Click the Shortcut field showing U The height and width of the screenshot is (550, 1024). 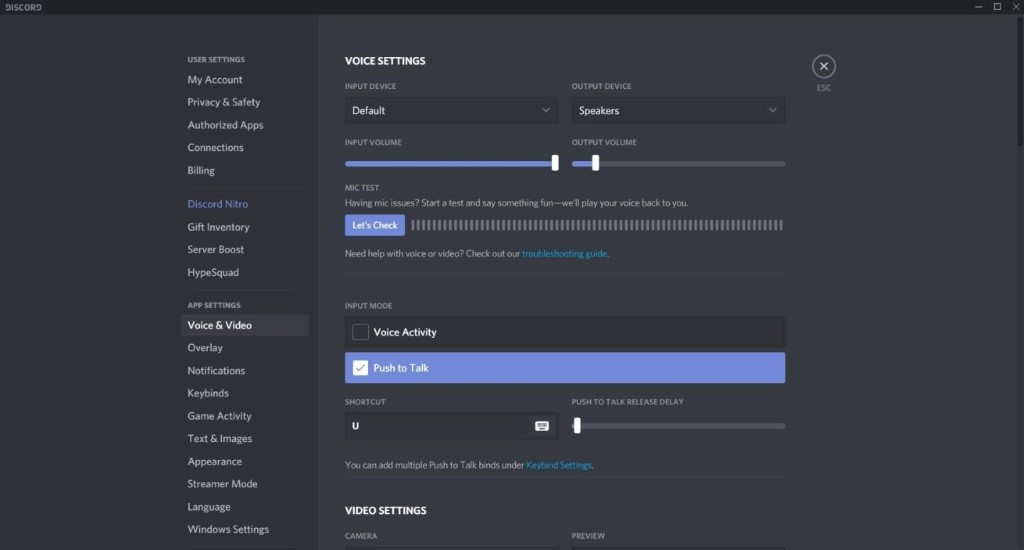[x=451, y=426]
